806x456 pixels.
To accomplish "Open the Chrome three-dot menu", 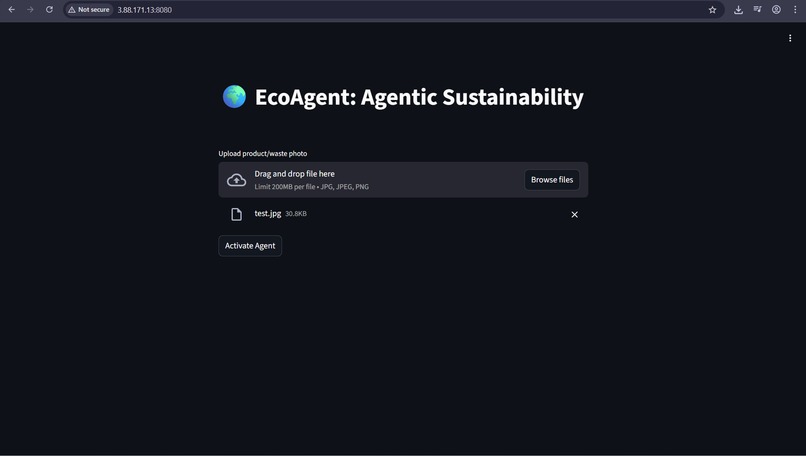I will pyautogui.click(x=795, y=10).
